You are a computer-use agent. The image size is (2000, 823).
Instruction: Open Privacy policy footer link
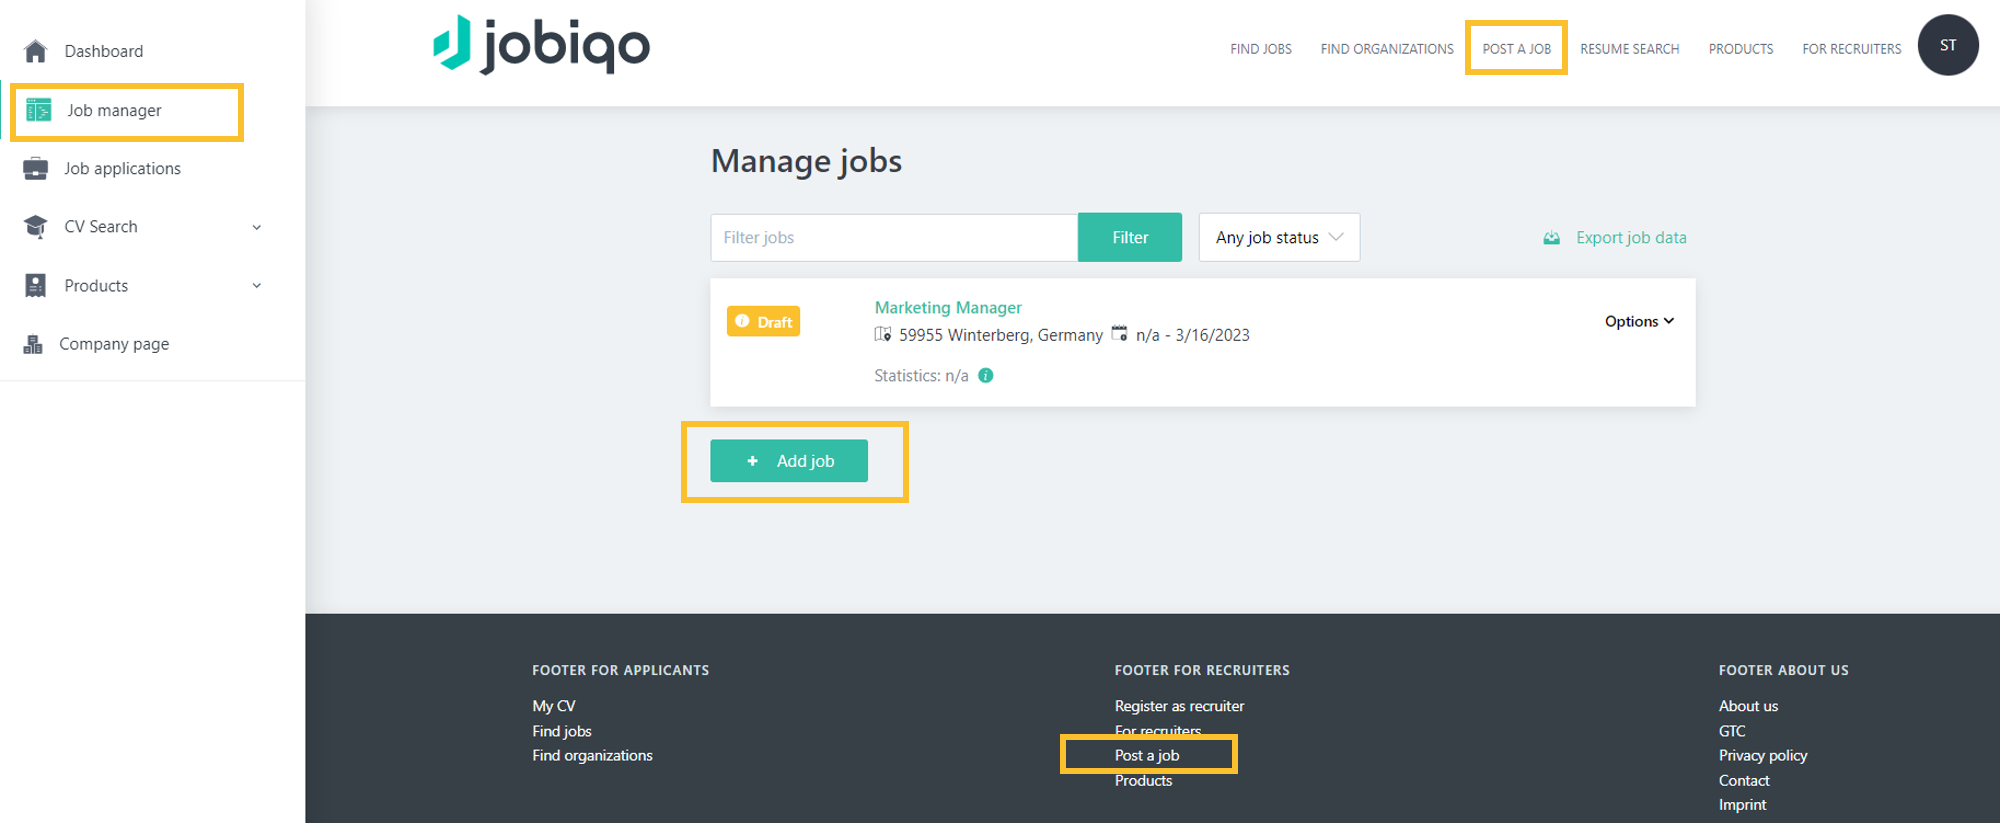[1763, 755]
